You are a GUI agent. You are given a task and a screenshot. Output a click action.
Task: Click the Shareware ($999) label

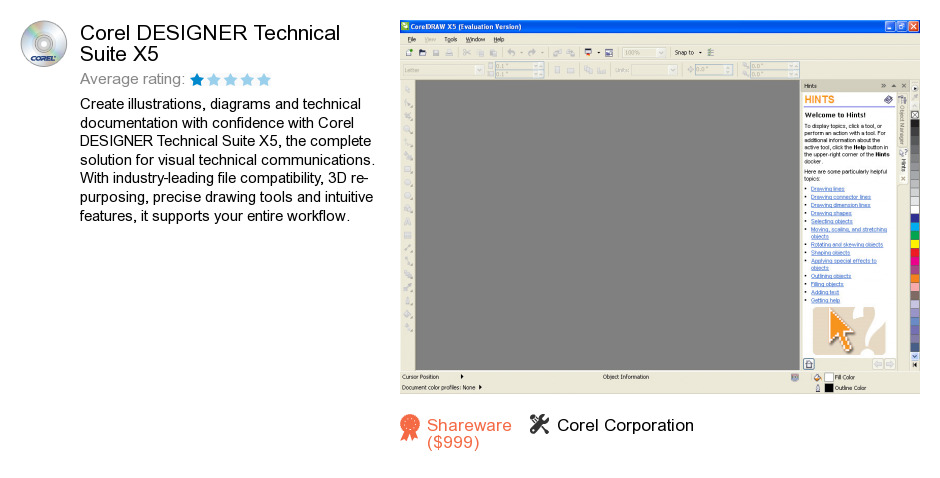coord(469,434)
